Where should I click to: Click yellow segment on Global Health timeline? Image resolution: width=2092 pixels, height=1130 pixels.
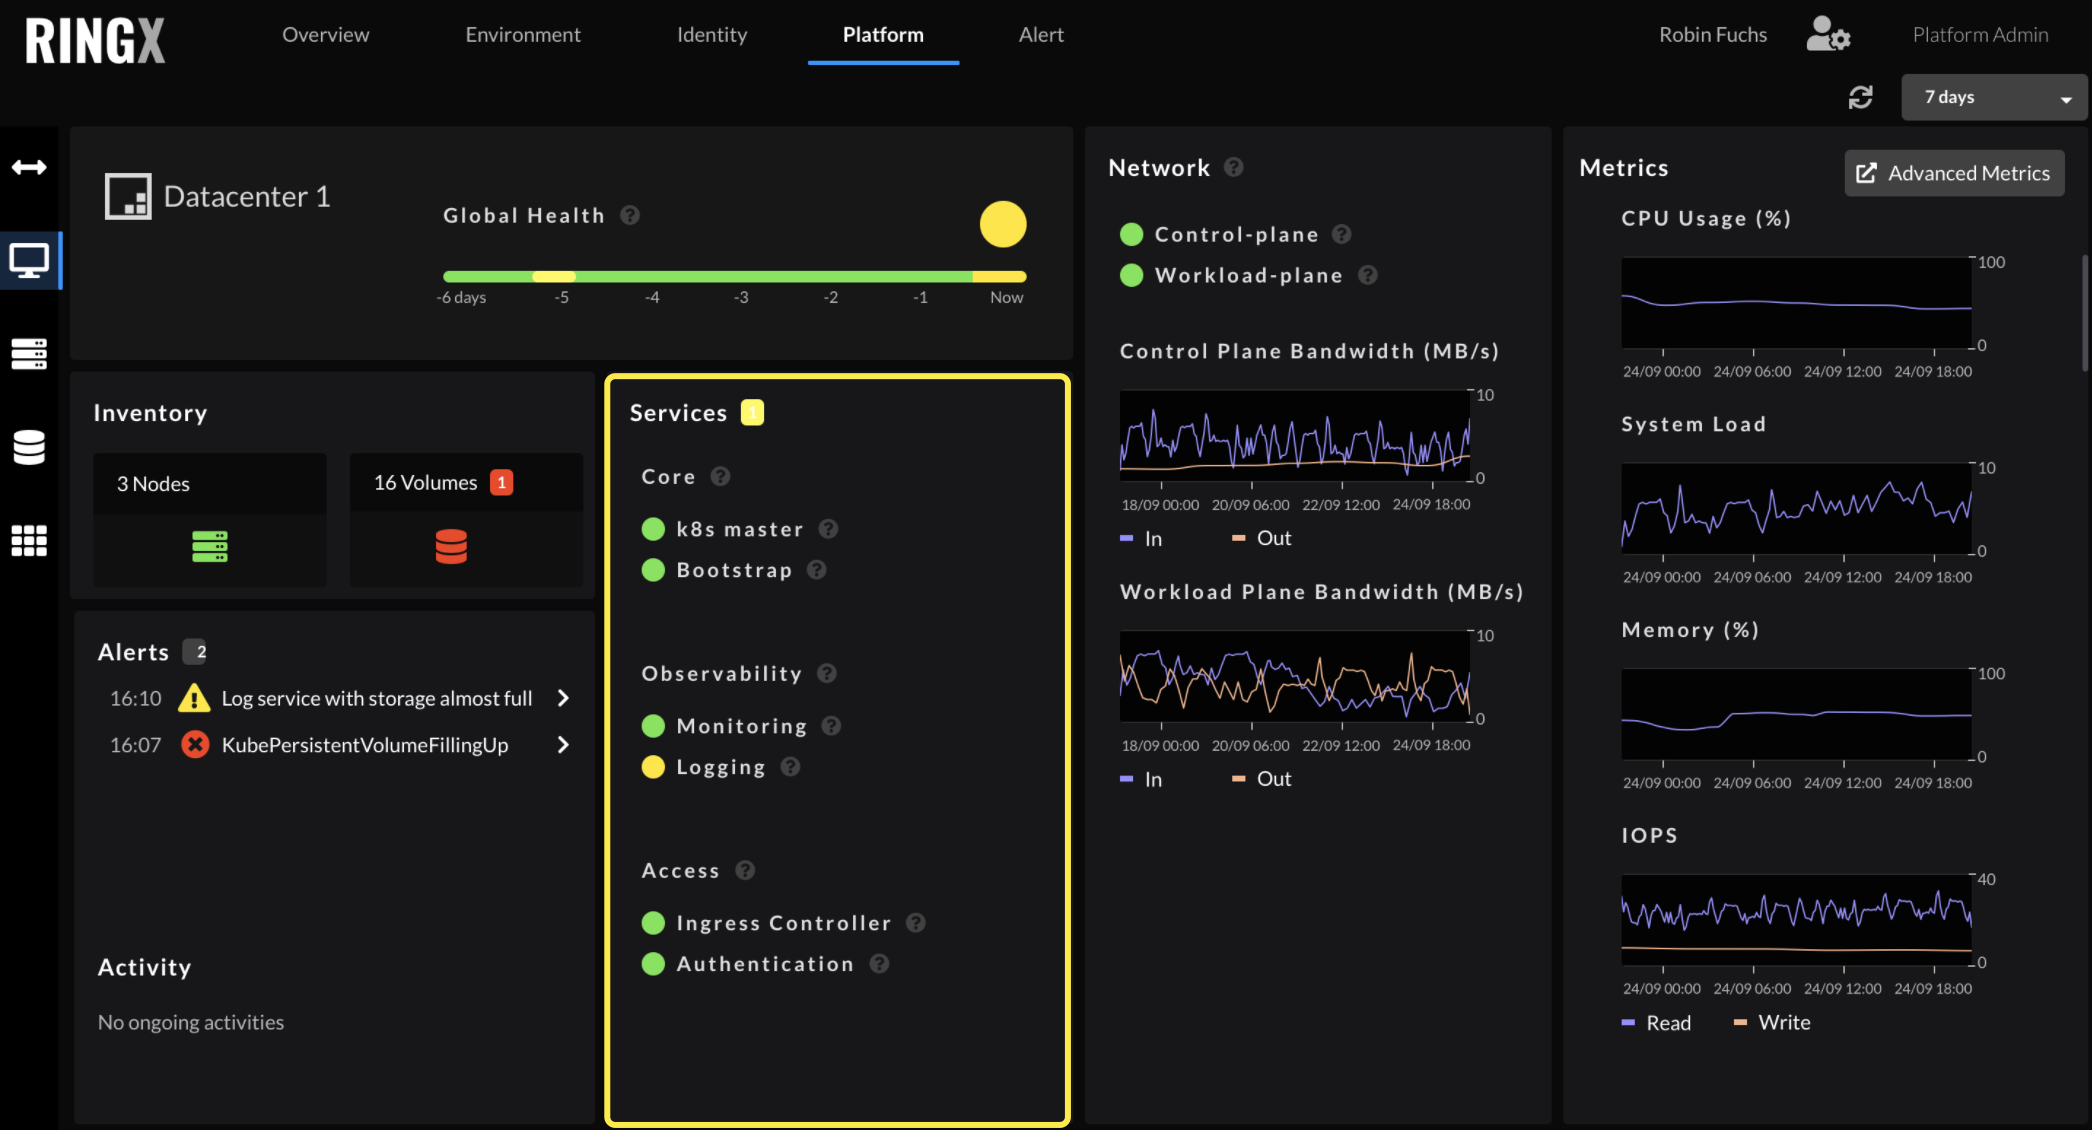point(553,276)
